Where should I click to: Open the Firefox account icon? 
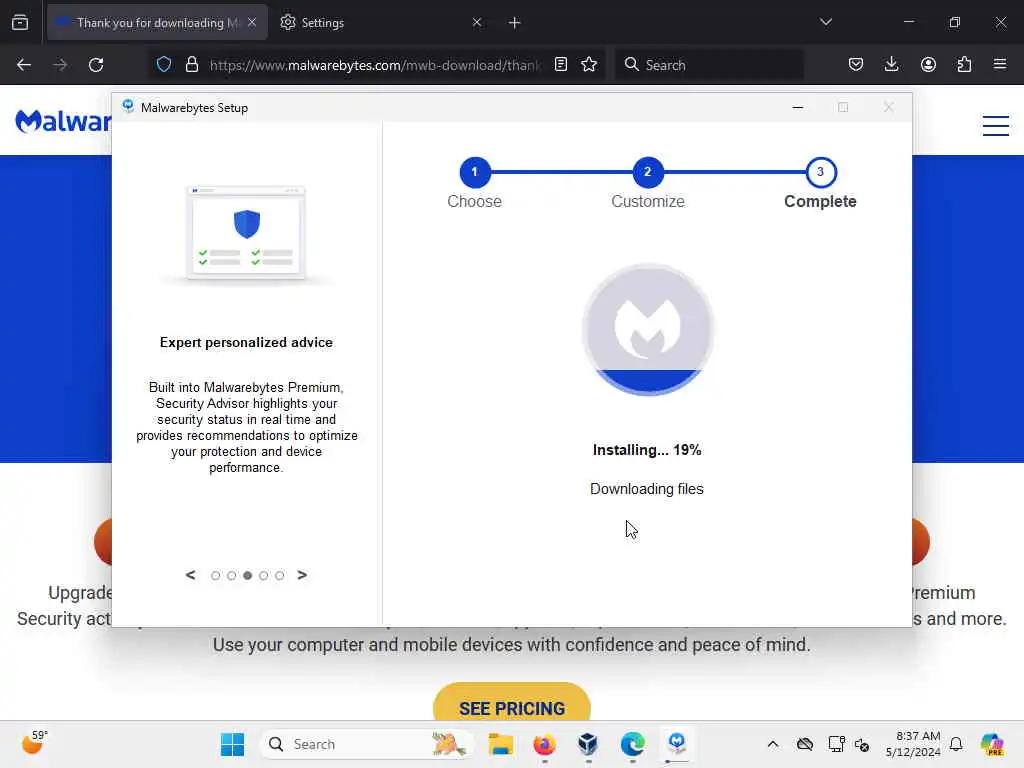[x=928, y=65]
